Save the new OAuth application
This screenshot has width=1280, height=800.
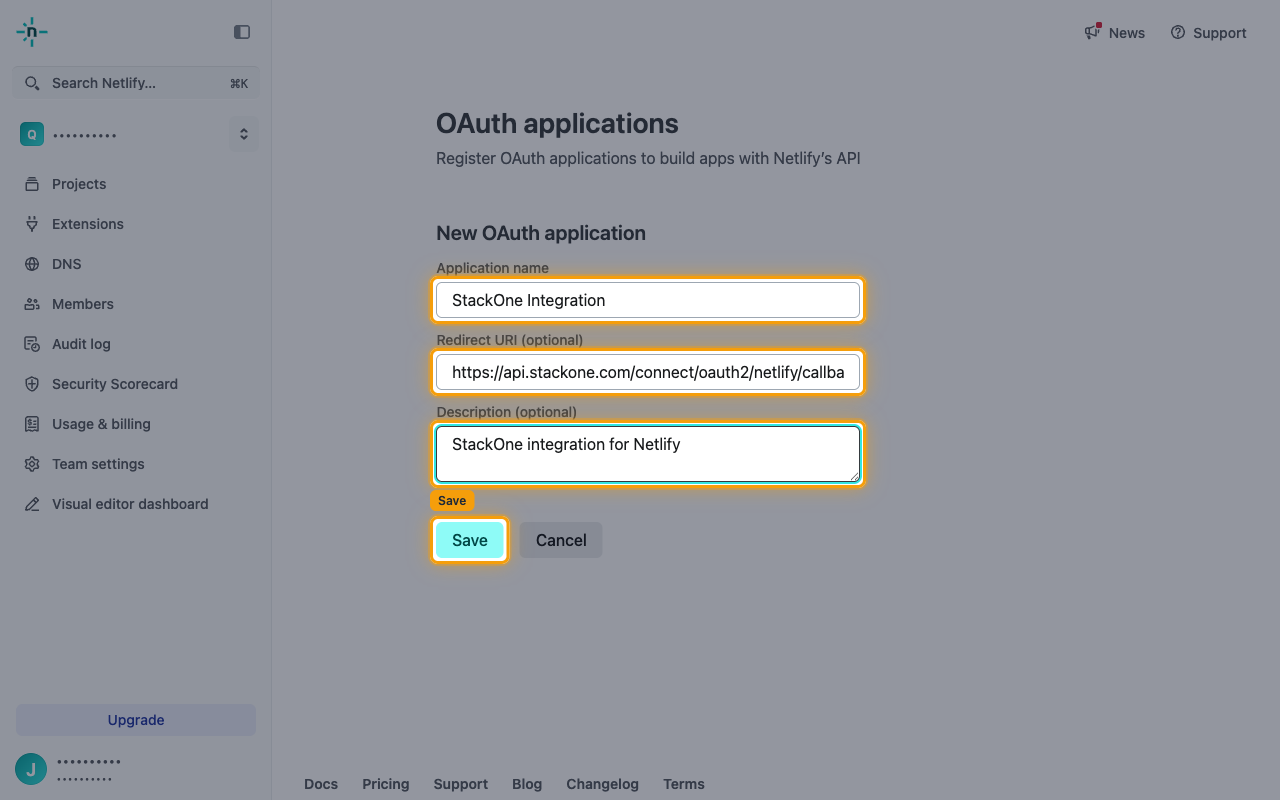(x=470, y=540)
